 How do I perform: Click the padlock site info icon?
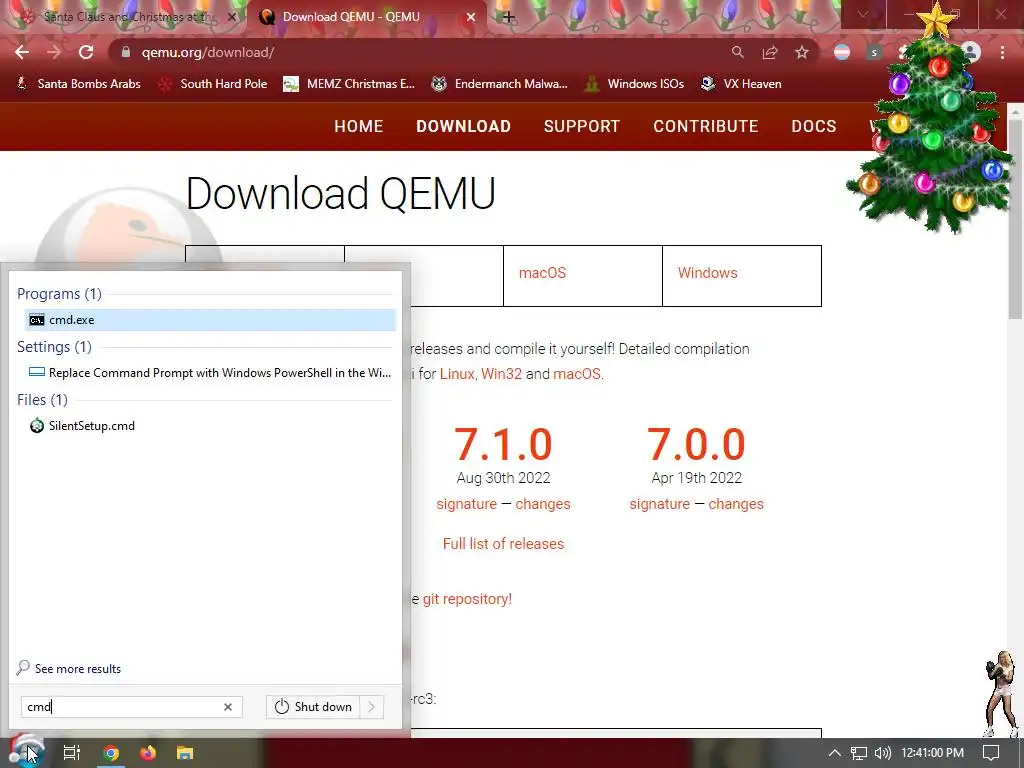pos(126,52)
